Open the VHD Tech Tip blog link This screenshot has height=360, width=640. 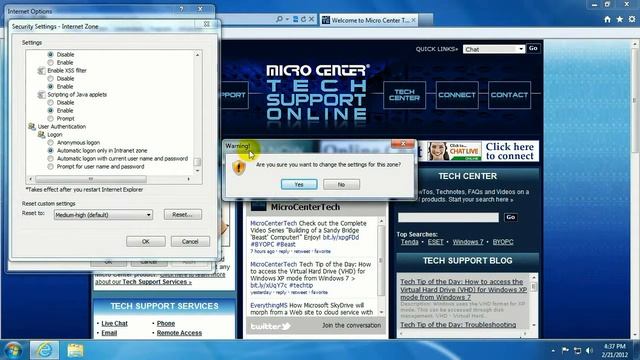[x=463, y=289]
